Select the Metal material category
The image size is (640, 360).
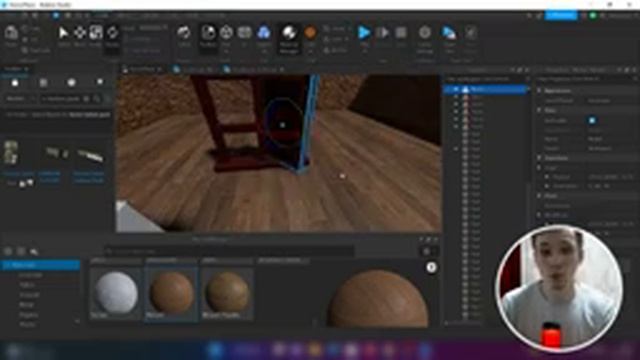click(x=27, y=304)
